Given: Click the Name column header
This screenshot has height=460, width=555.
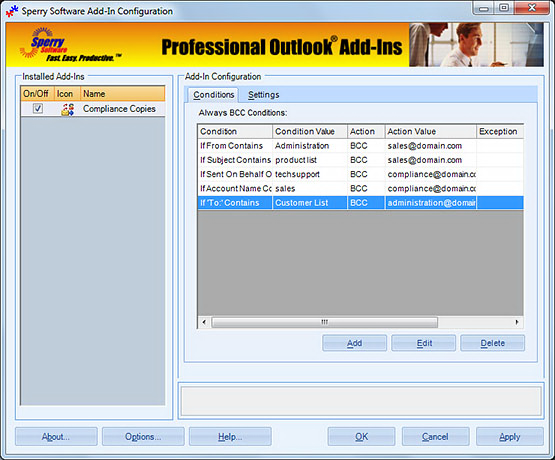Looking at the screenshot, I should (x=123, y=94).
